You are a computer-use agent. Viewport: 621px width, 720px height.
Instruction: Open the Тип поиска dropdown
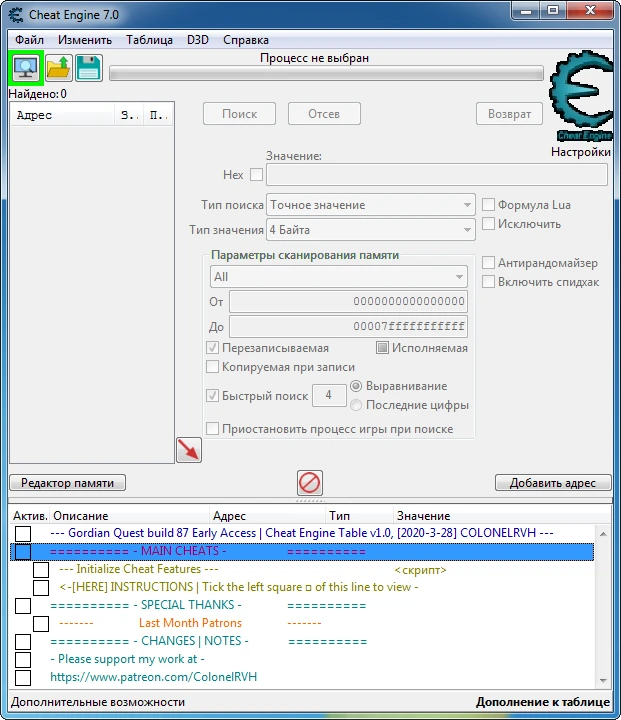371,205
